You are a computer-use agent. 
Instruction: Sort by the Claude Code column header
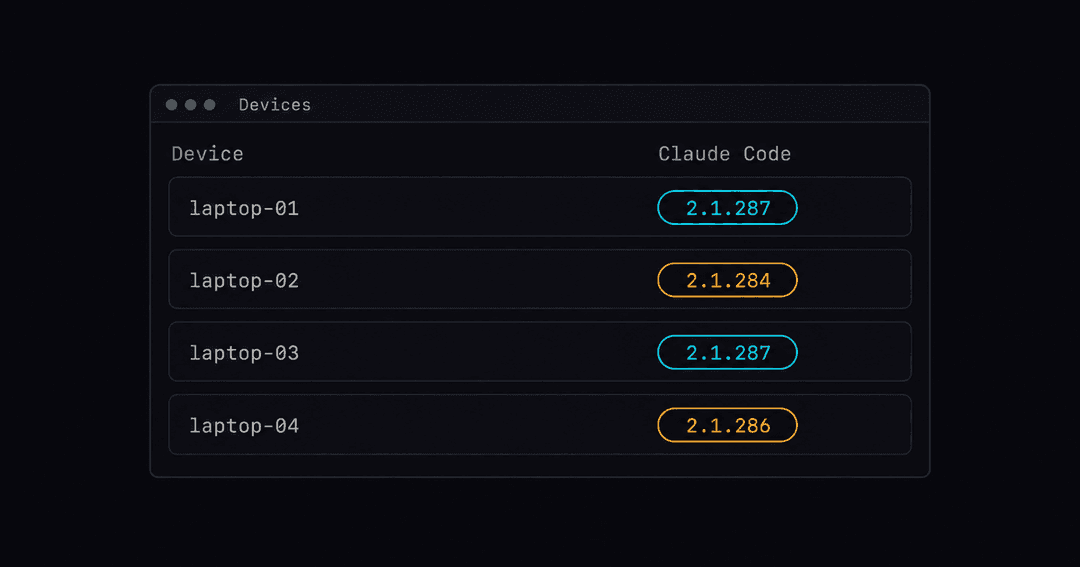[x=725, y=154]
